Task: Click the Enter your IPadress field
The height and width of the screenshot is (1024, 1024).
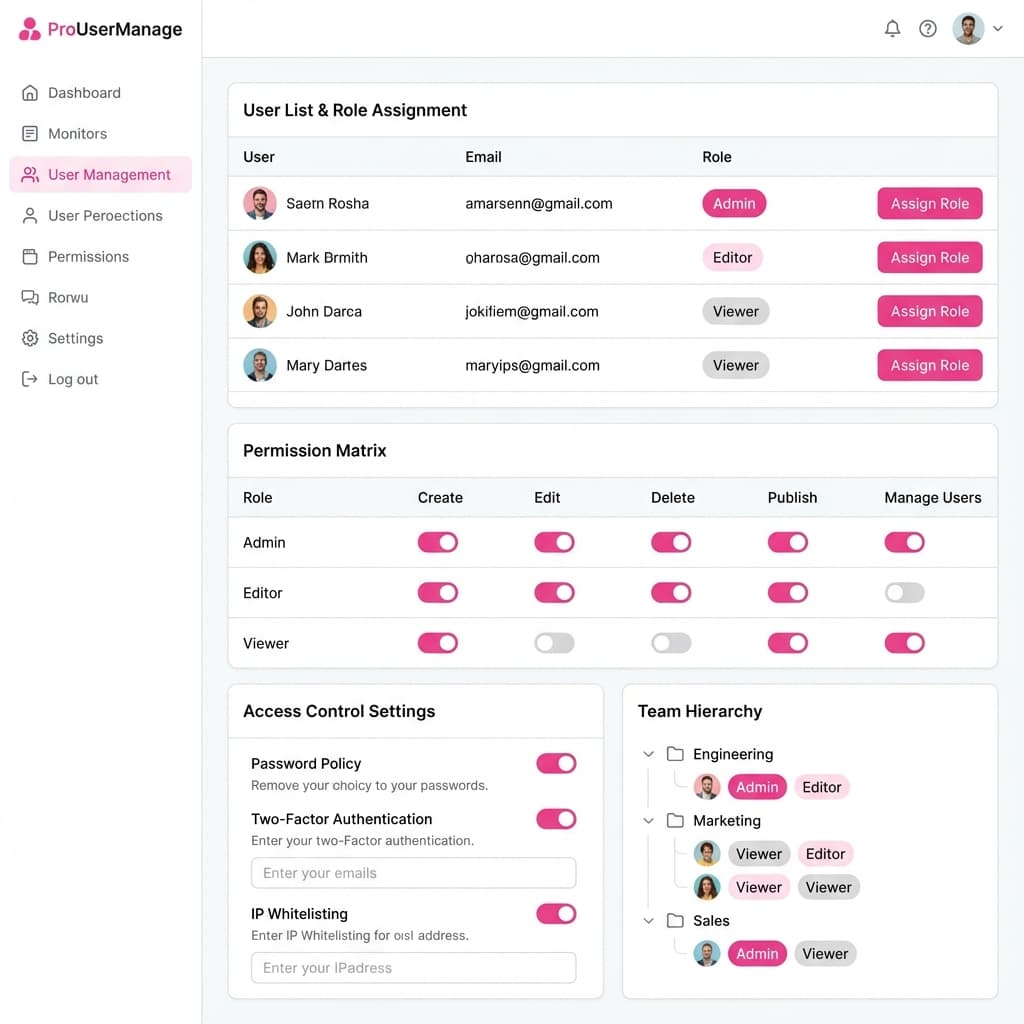Action: 413,968
